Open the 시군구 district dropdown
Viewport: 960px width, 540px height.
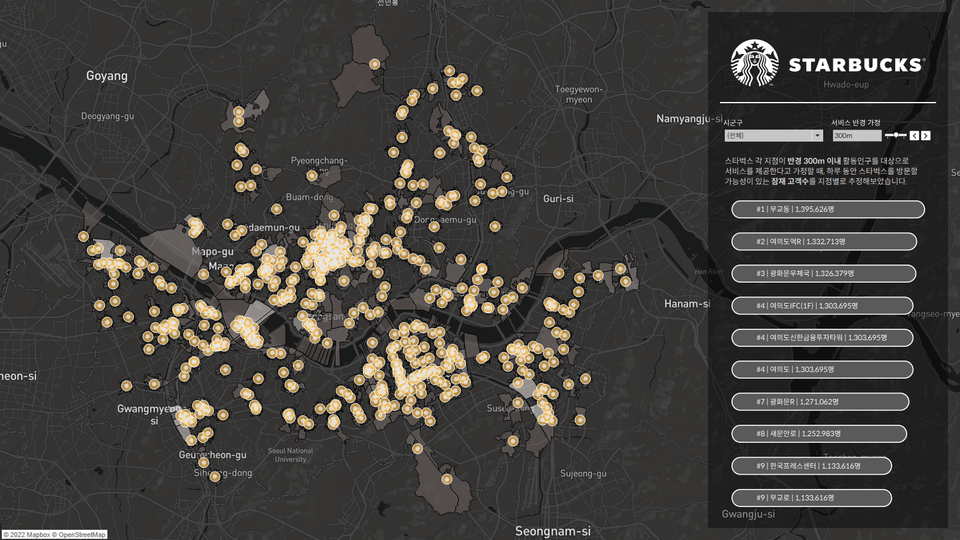773,136
